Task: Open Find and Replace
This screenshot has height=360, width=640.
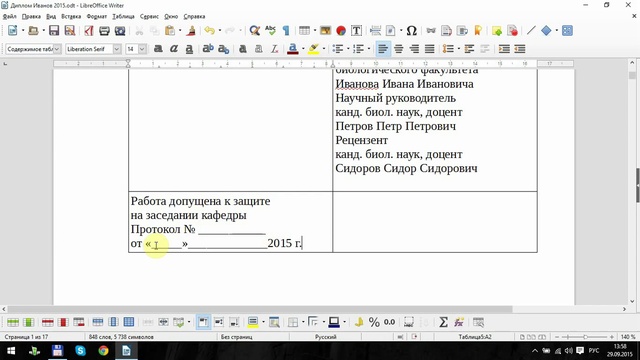Action: click(x=255, y=31)
